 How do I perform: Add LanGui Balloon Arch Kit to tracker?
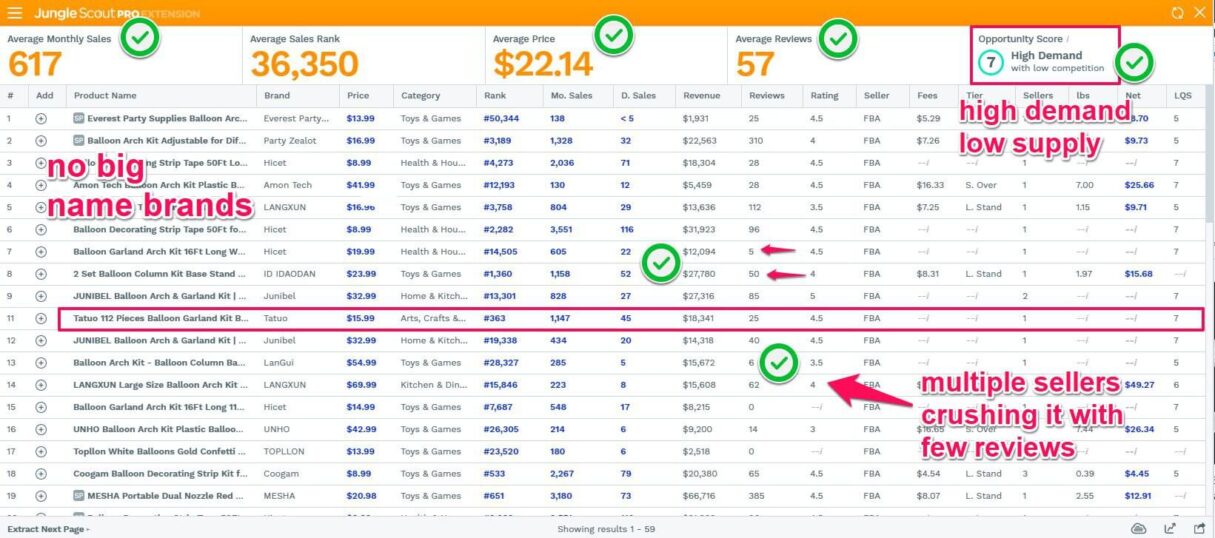click(x=41, y=363)
